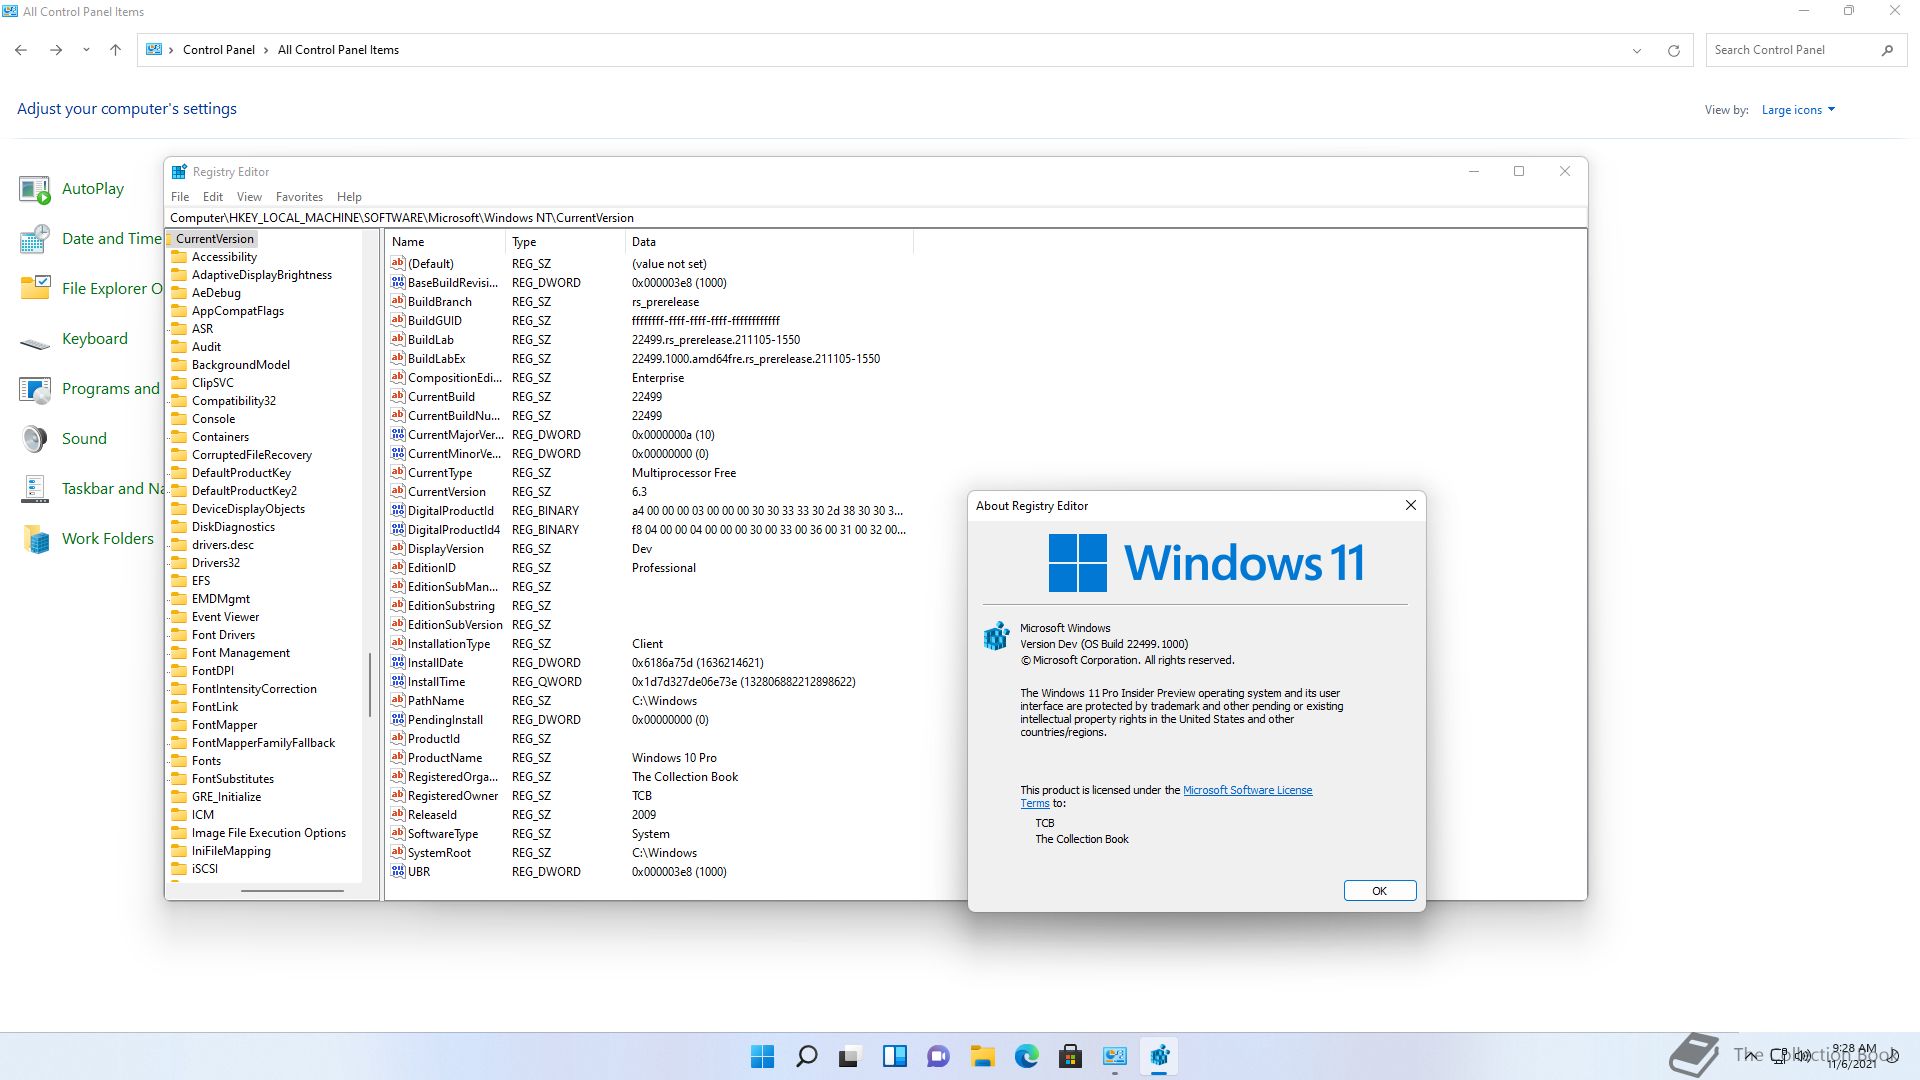Click the Windows Start button in the taskbar
Screen dimensions: 1920x1080
pos(762,1056)
